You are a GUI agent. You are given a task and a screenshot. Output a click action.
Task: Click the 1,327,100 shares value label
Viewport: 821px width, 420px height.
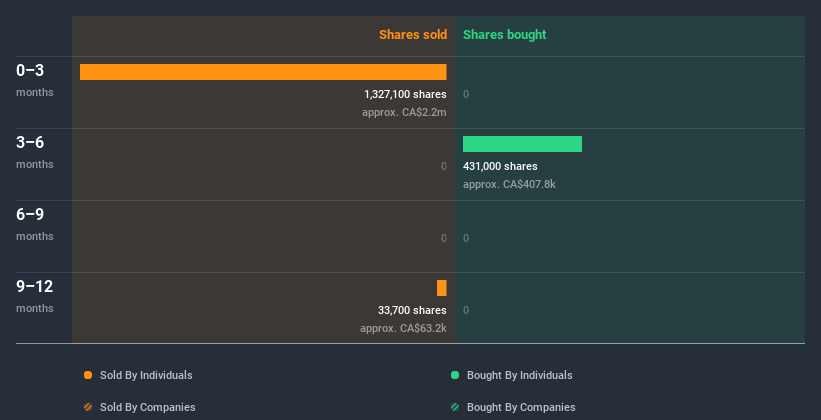(405, 94)
